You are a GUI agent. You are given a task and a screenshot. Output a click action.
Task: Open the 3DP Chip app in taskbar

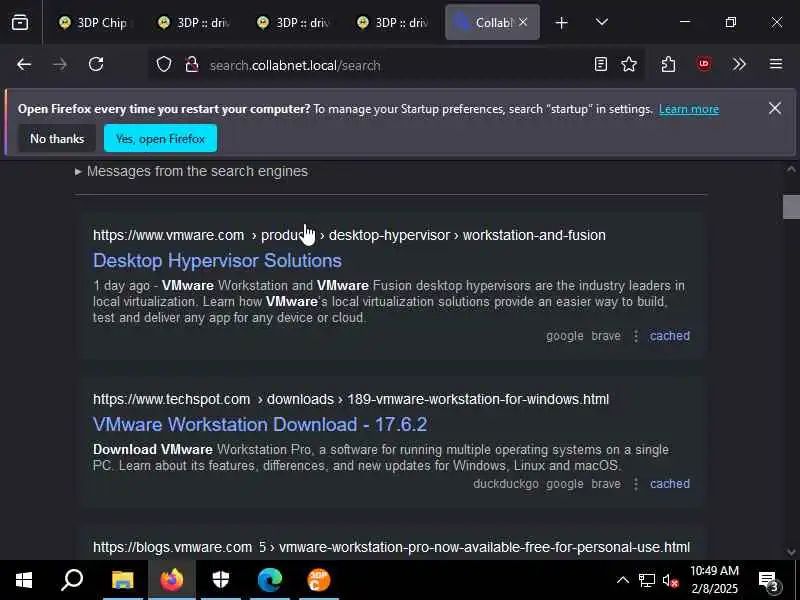pos(319,580)
